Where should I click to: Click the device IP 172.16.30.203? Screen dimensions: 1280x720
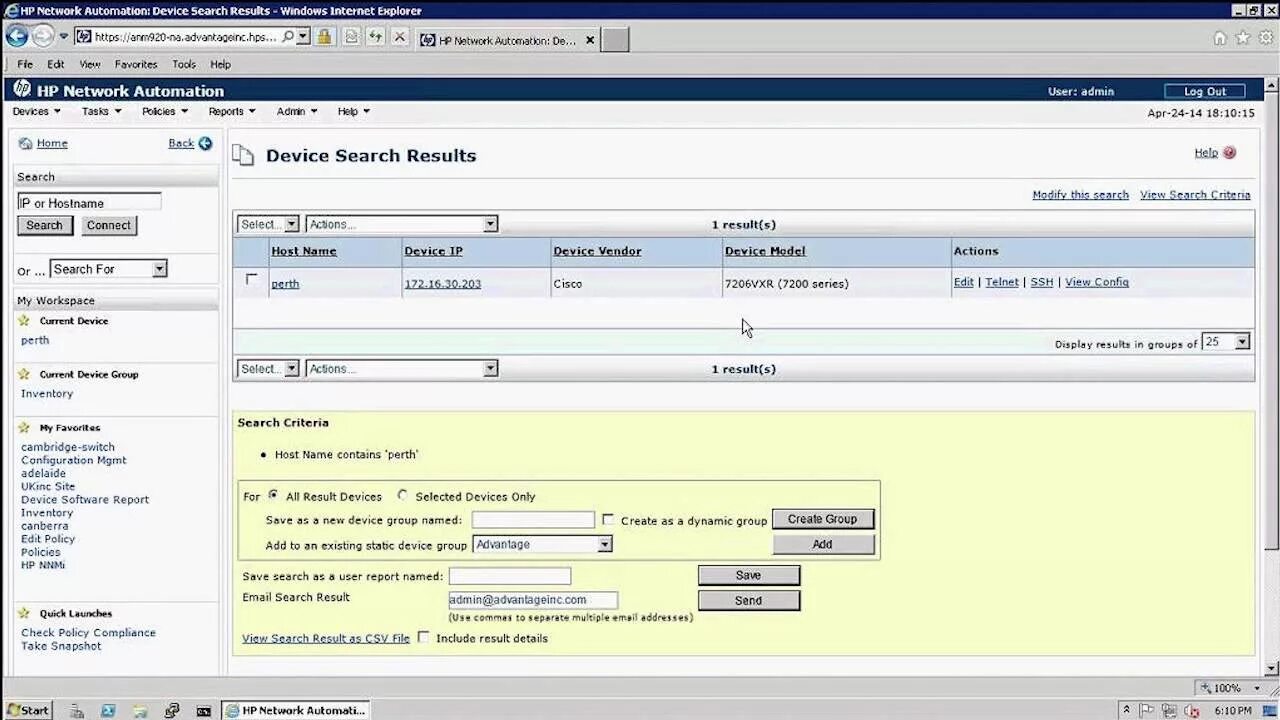tap(442, 284)
